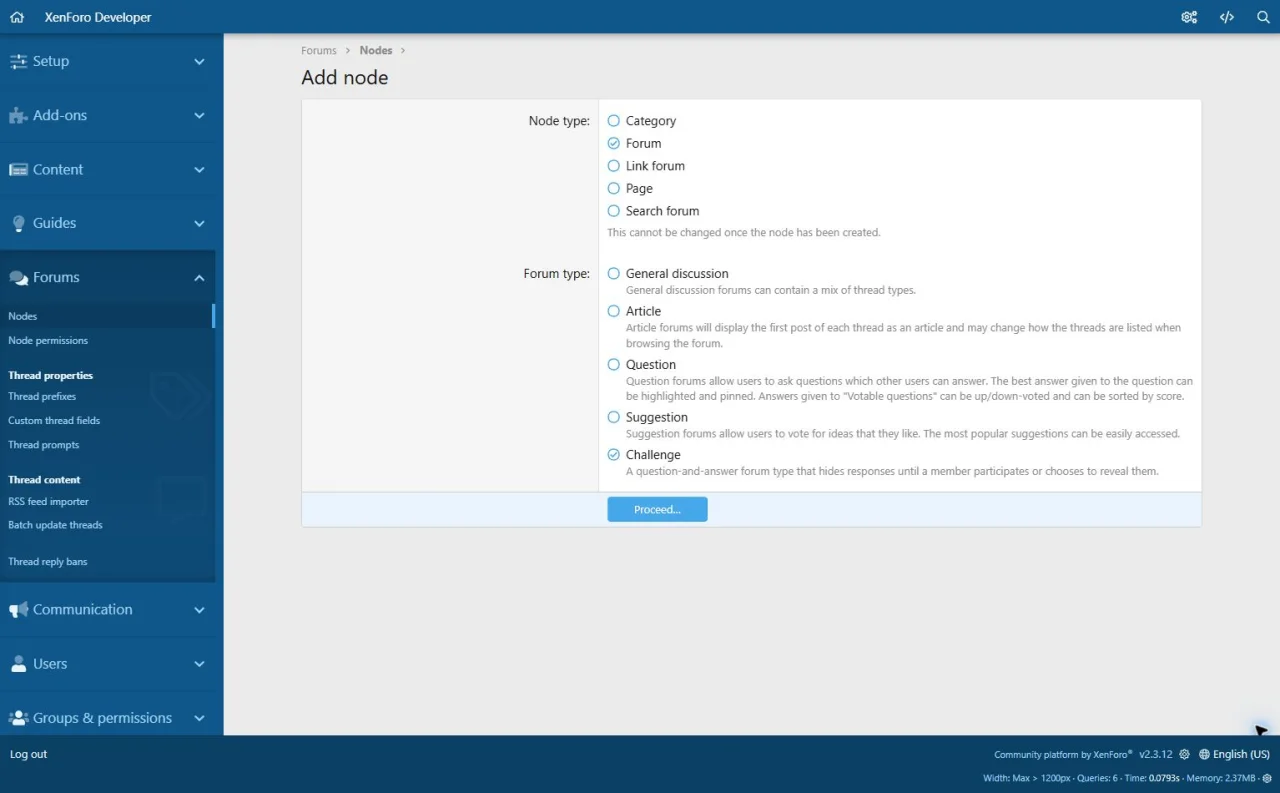The image size is (1280, 793).
Task: Click the Guides lightbulb icon
Action: pos(18,223)
